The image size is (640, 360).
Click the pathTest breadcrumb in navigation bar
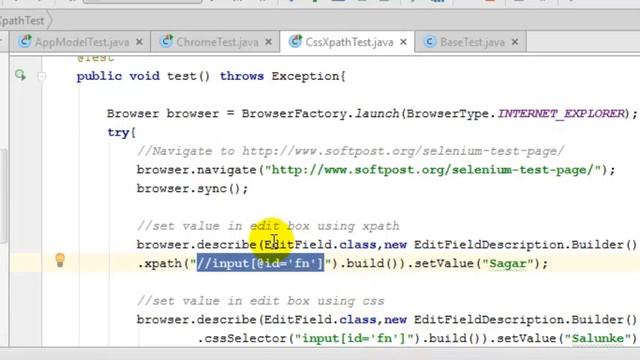pos(22,20)
